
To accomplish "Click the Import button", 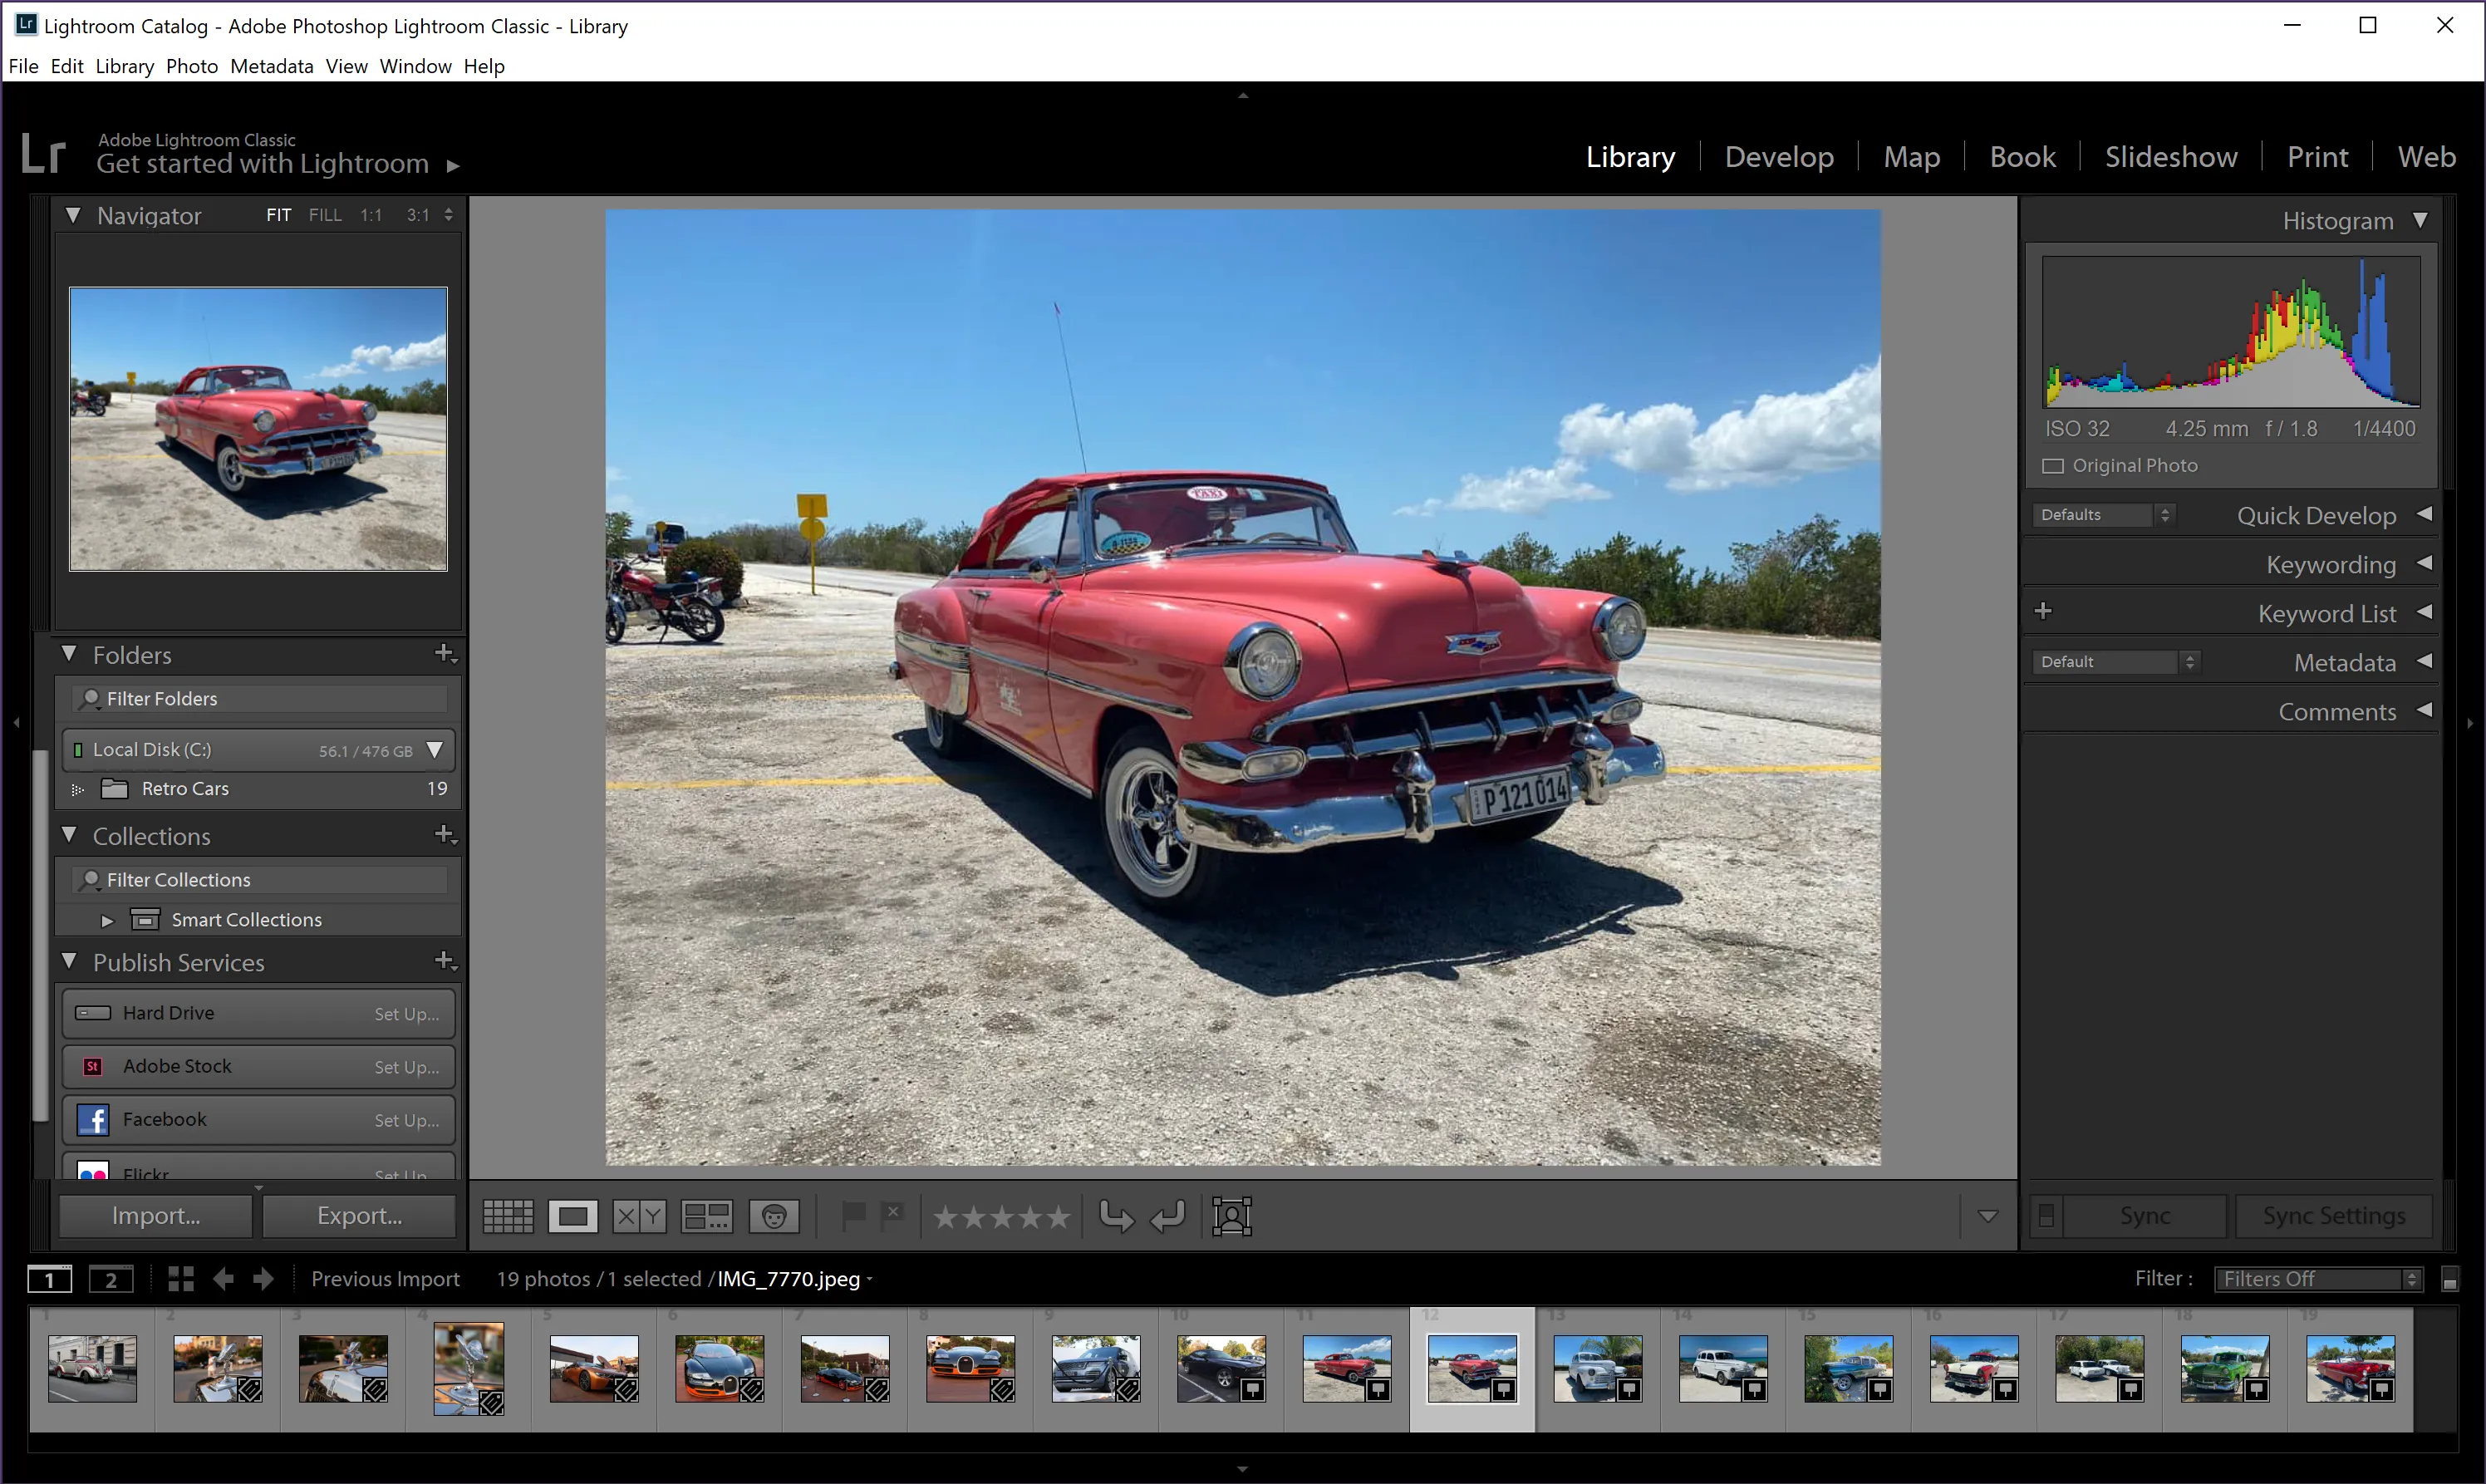I will 157,1216.
